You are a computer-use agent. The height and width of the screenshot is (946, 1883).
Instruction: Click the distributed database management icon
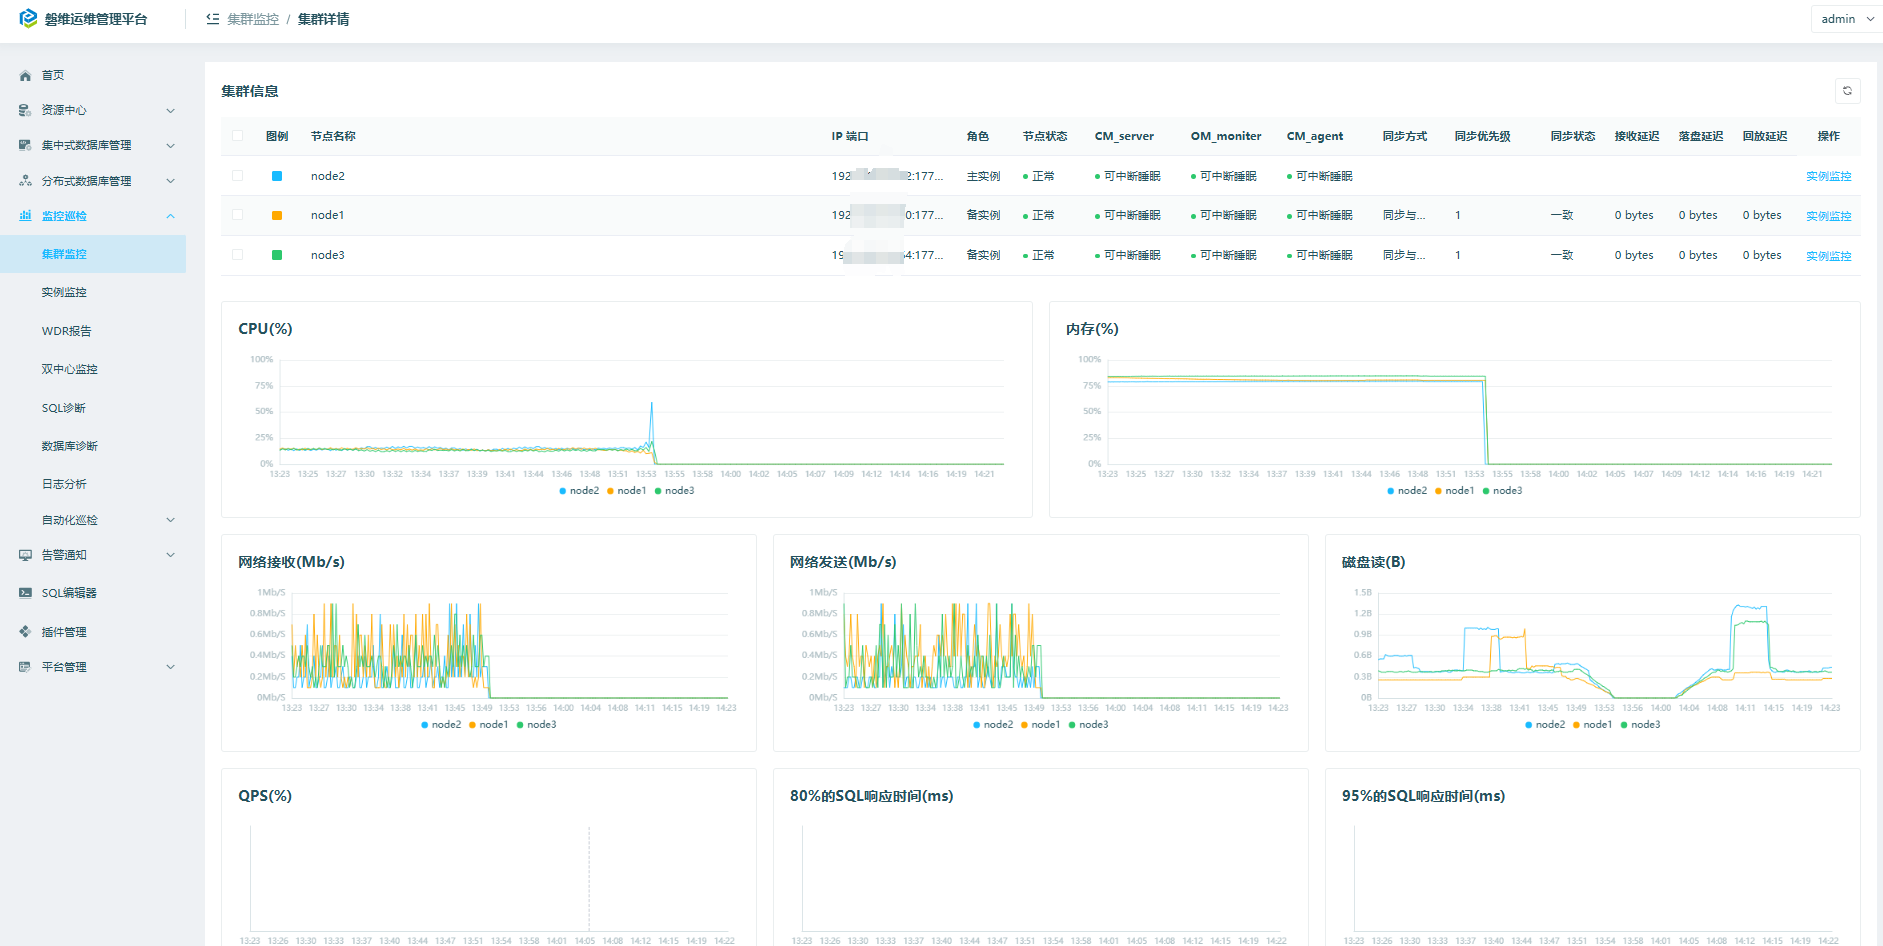click(x=25, y=182)
